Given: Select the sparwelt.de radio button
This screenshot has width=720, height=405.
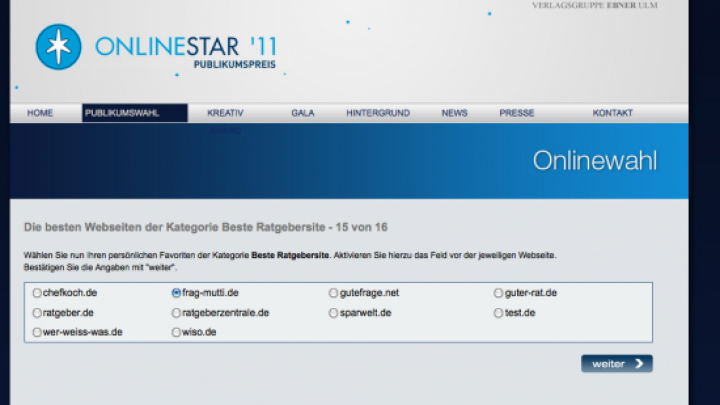Looking at the screenshot, I should [x=333, y=313].
